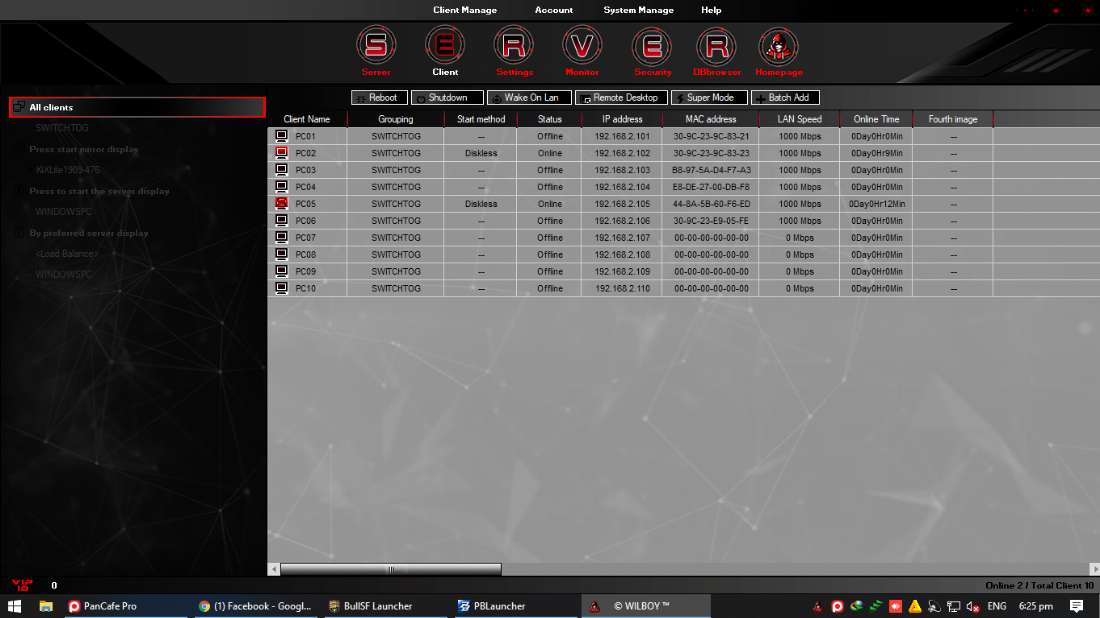Click the Reboot button
This screenshot has height=618, width=1100.
pos(379,98)
